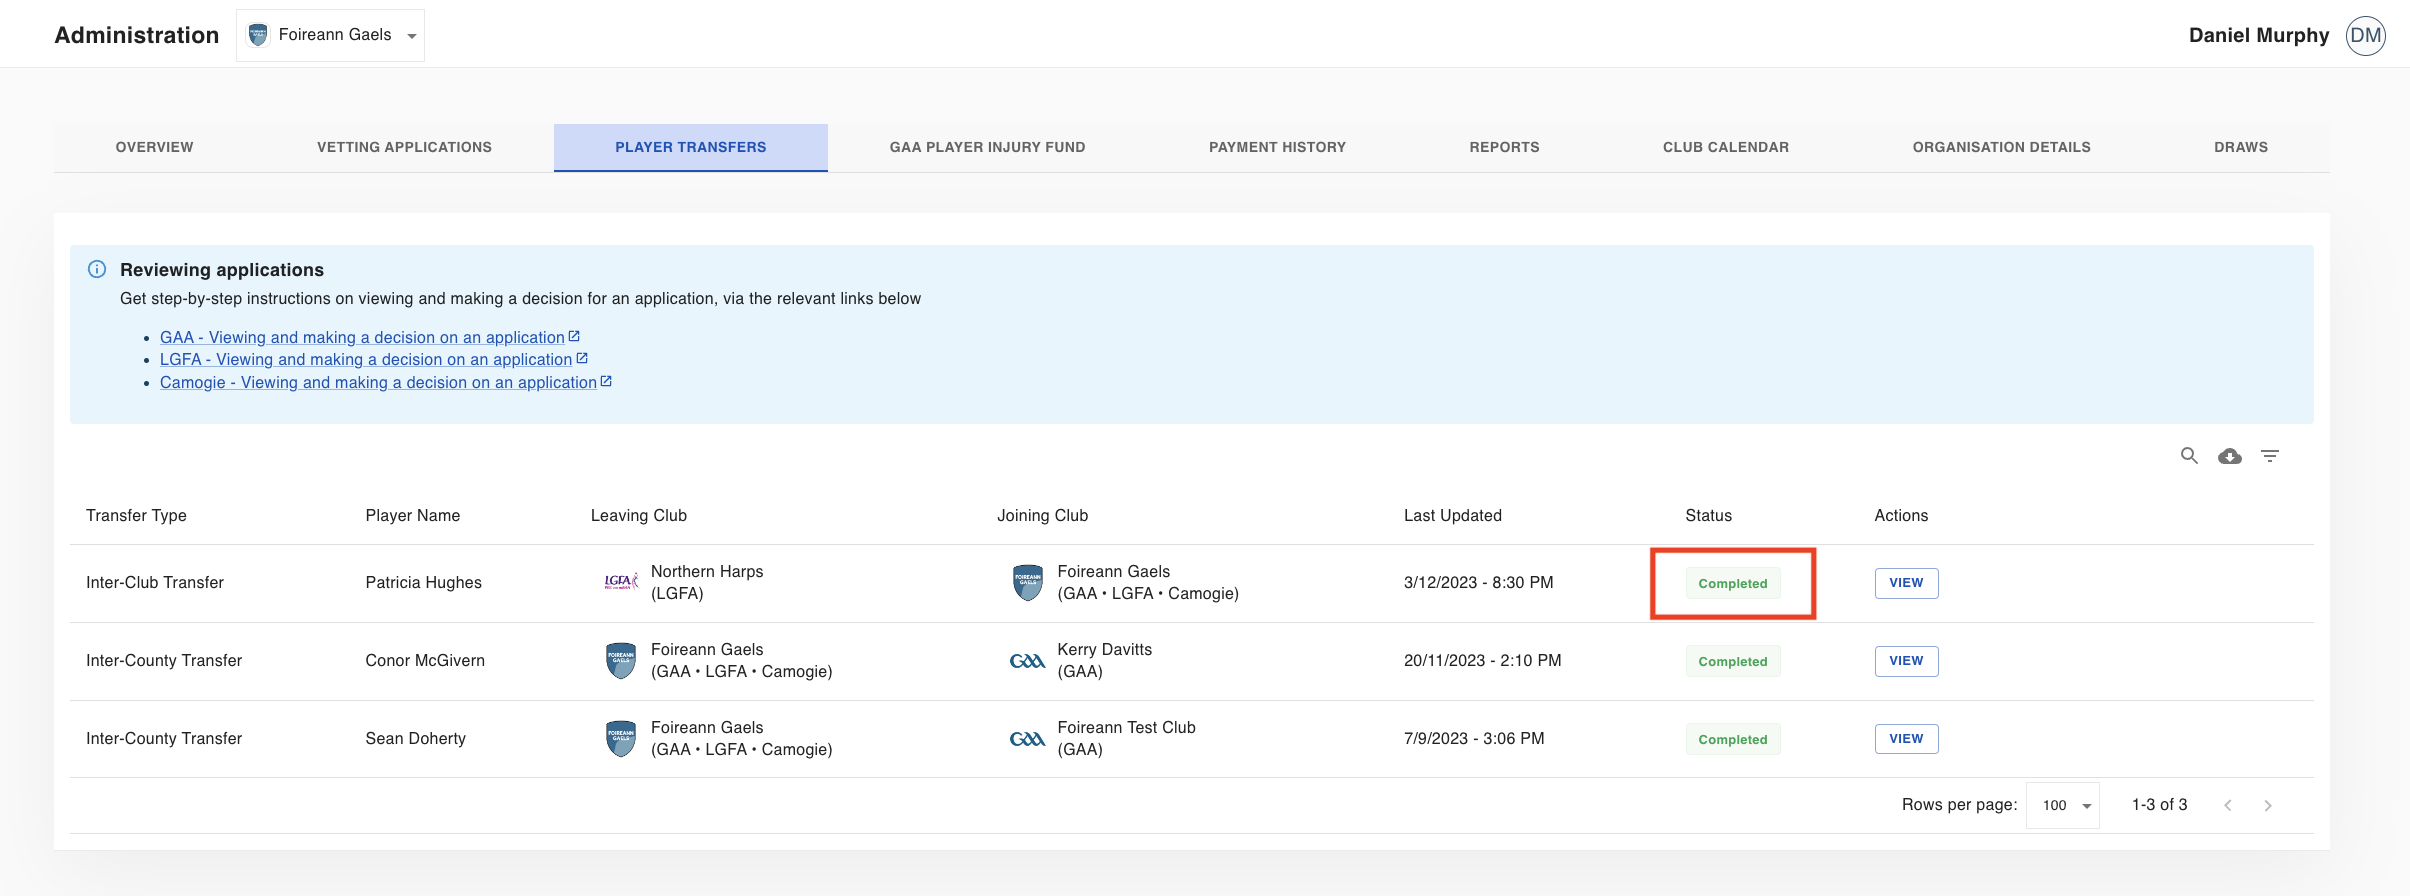
Task: Open GAA Player Injury Fund tab
Action: coord(987,147)
